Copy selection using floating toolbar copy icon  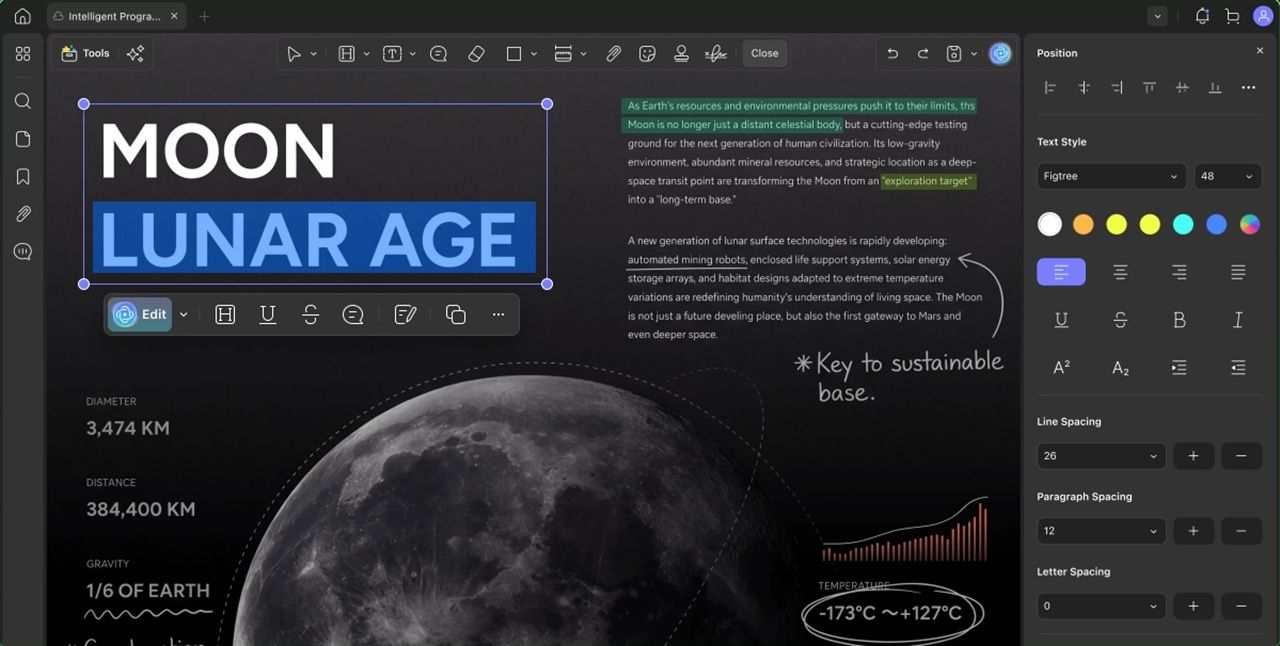[x=456, y=315]
